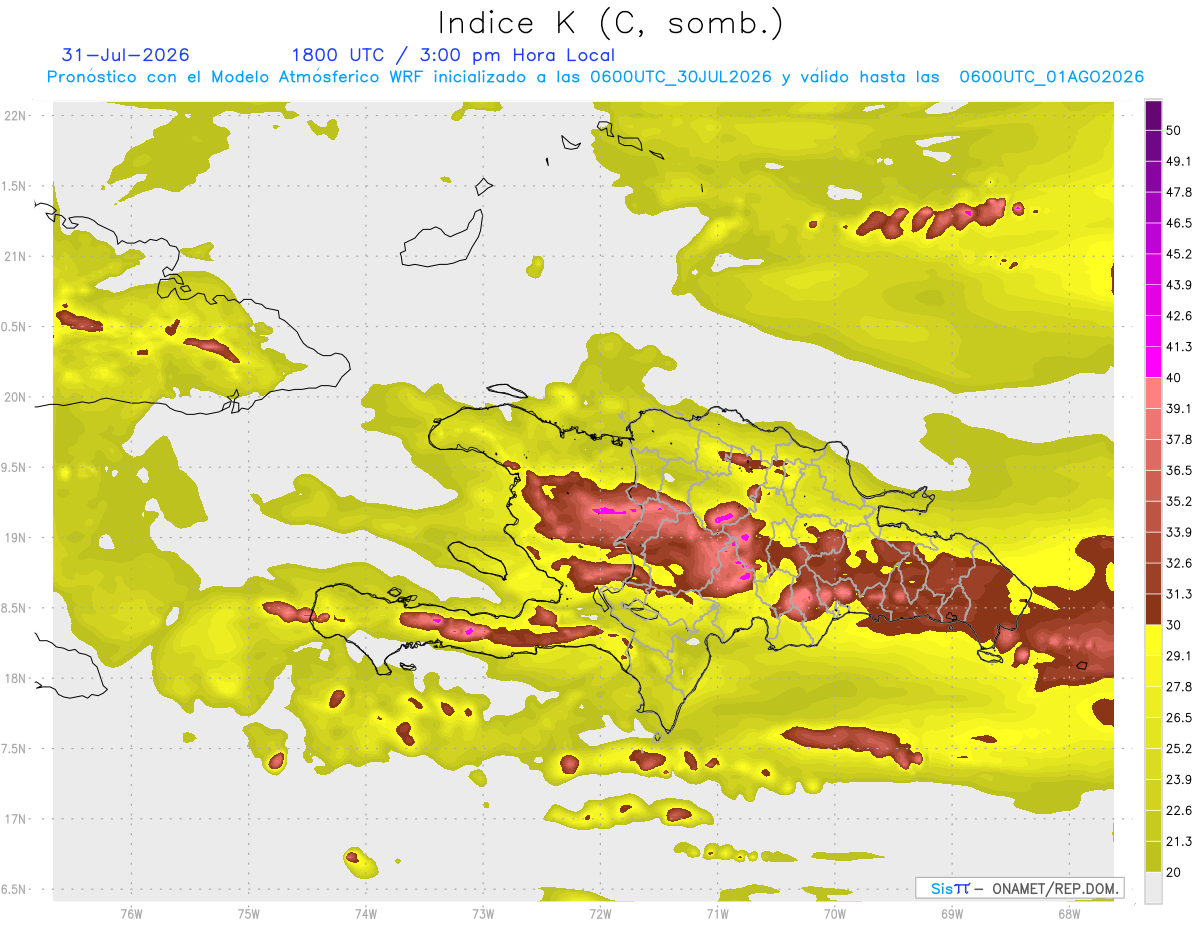Click the "49.1" color scale label
Viewport: 1200px width, 927px height.
pos(1177,161)
